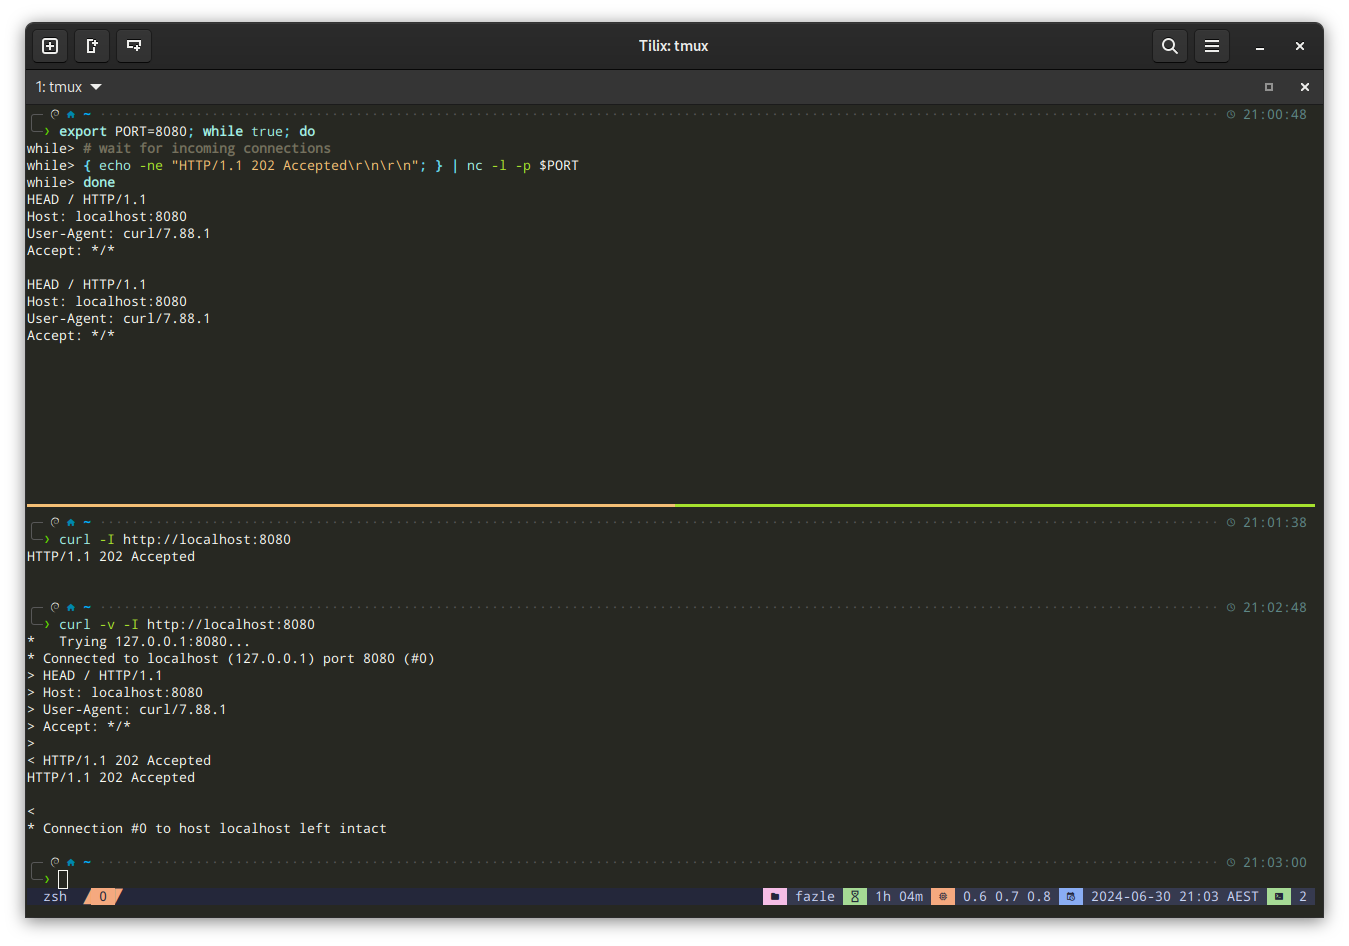Click the '# wait for incoming connections' comment
The height and width of the screenshot is (946, 1349).
(x=207, y=148)
